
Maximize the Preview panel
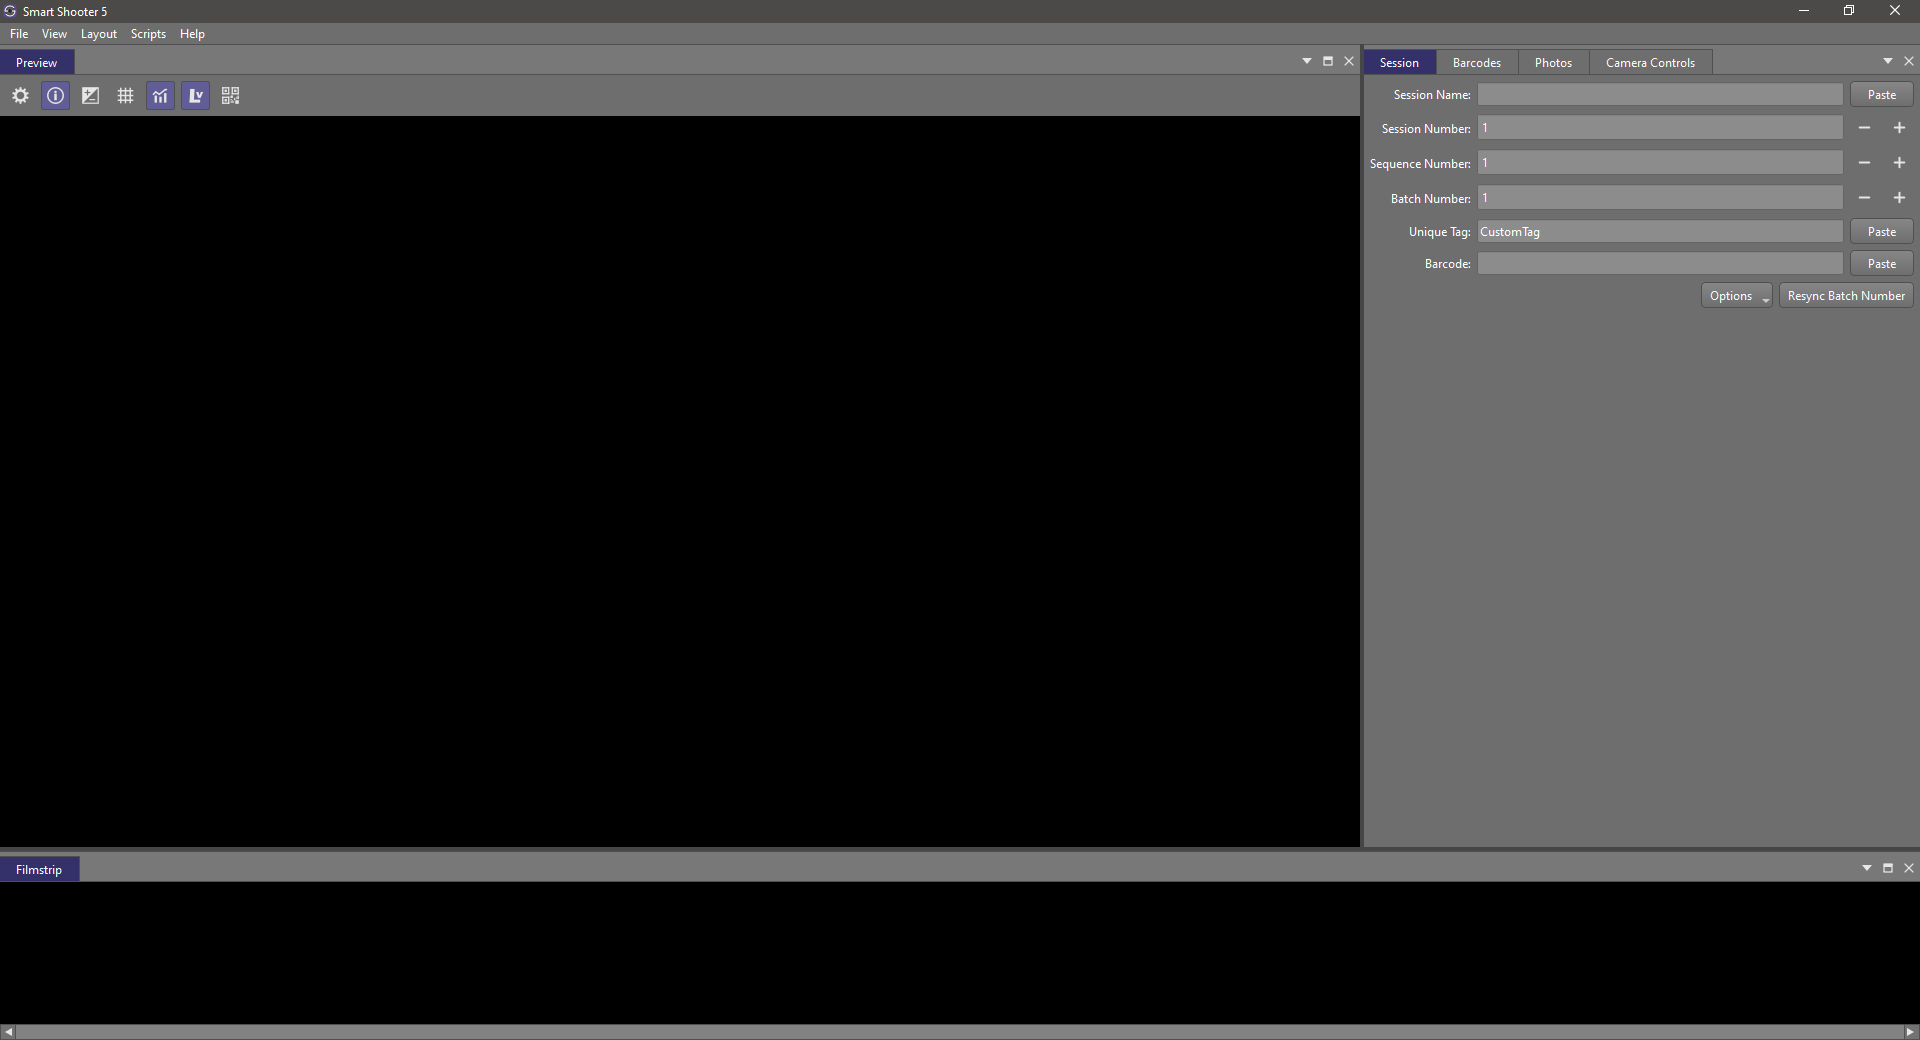(1328, 61)
